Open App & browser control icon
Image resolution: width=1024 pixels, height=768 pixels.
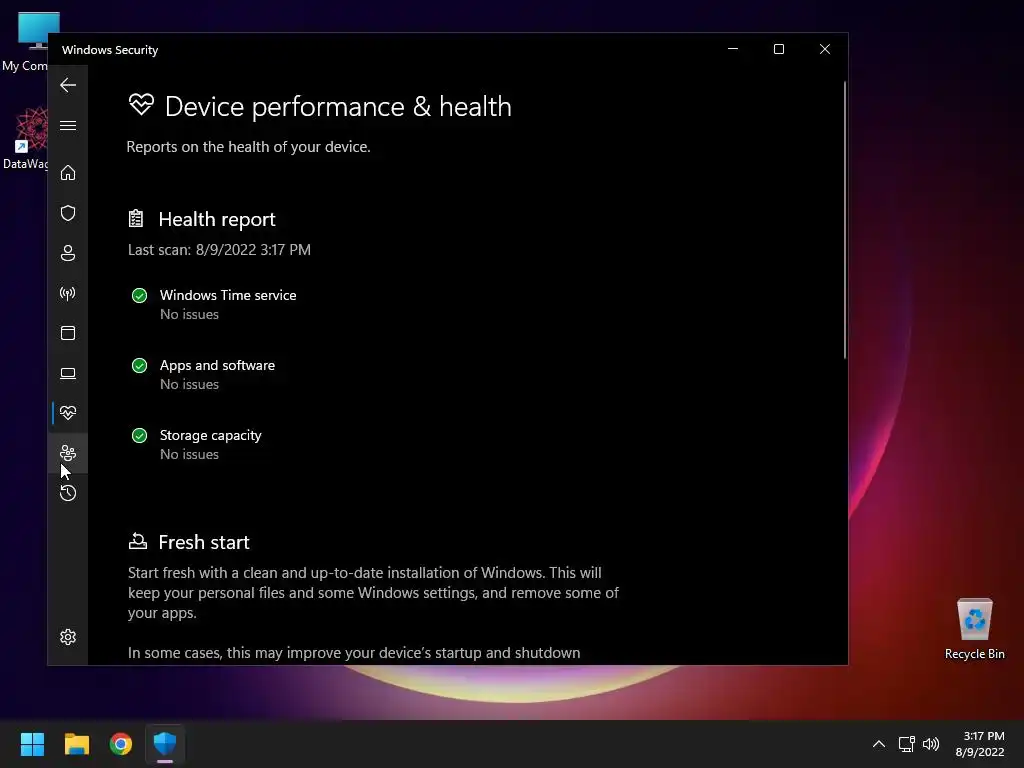click(x=68, y=333)
